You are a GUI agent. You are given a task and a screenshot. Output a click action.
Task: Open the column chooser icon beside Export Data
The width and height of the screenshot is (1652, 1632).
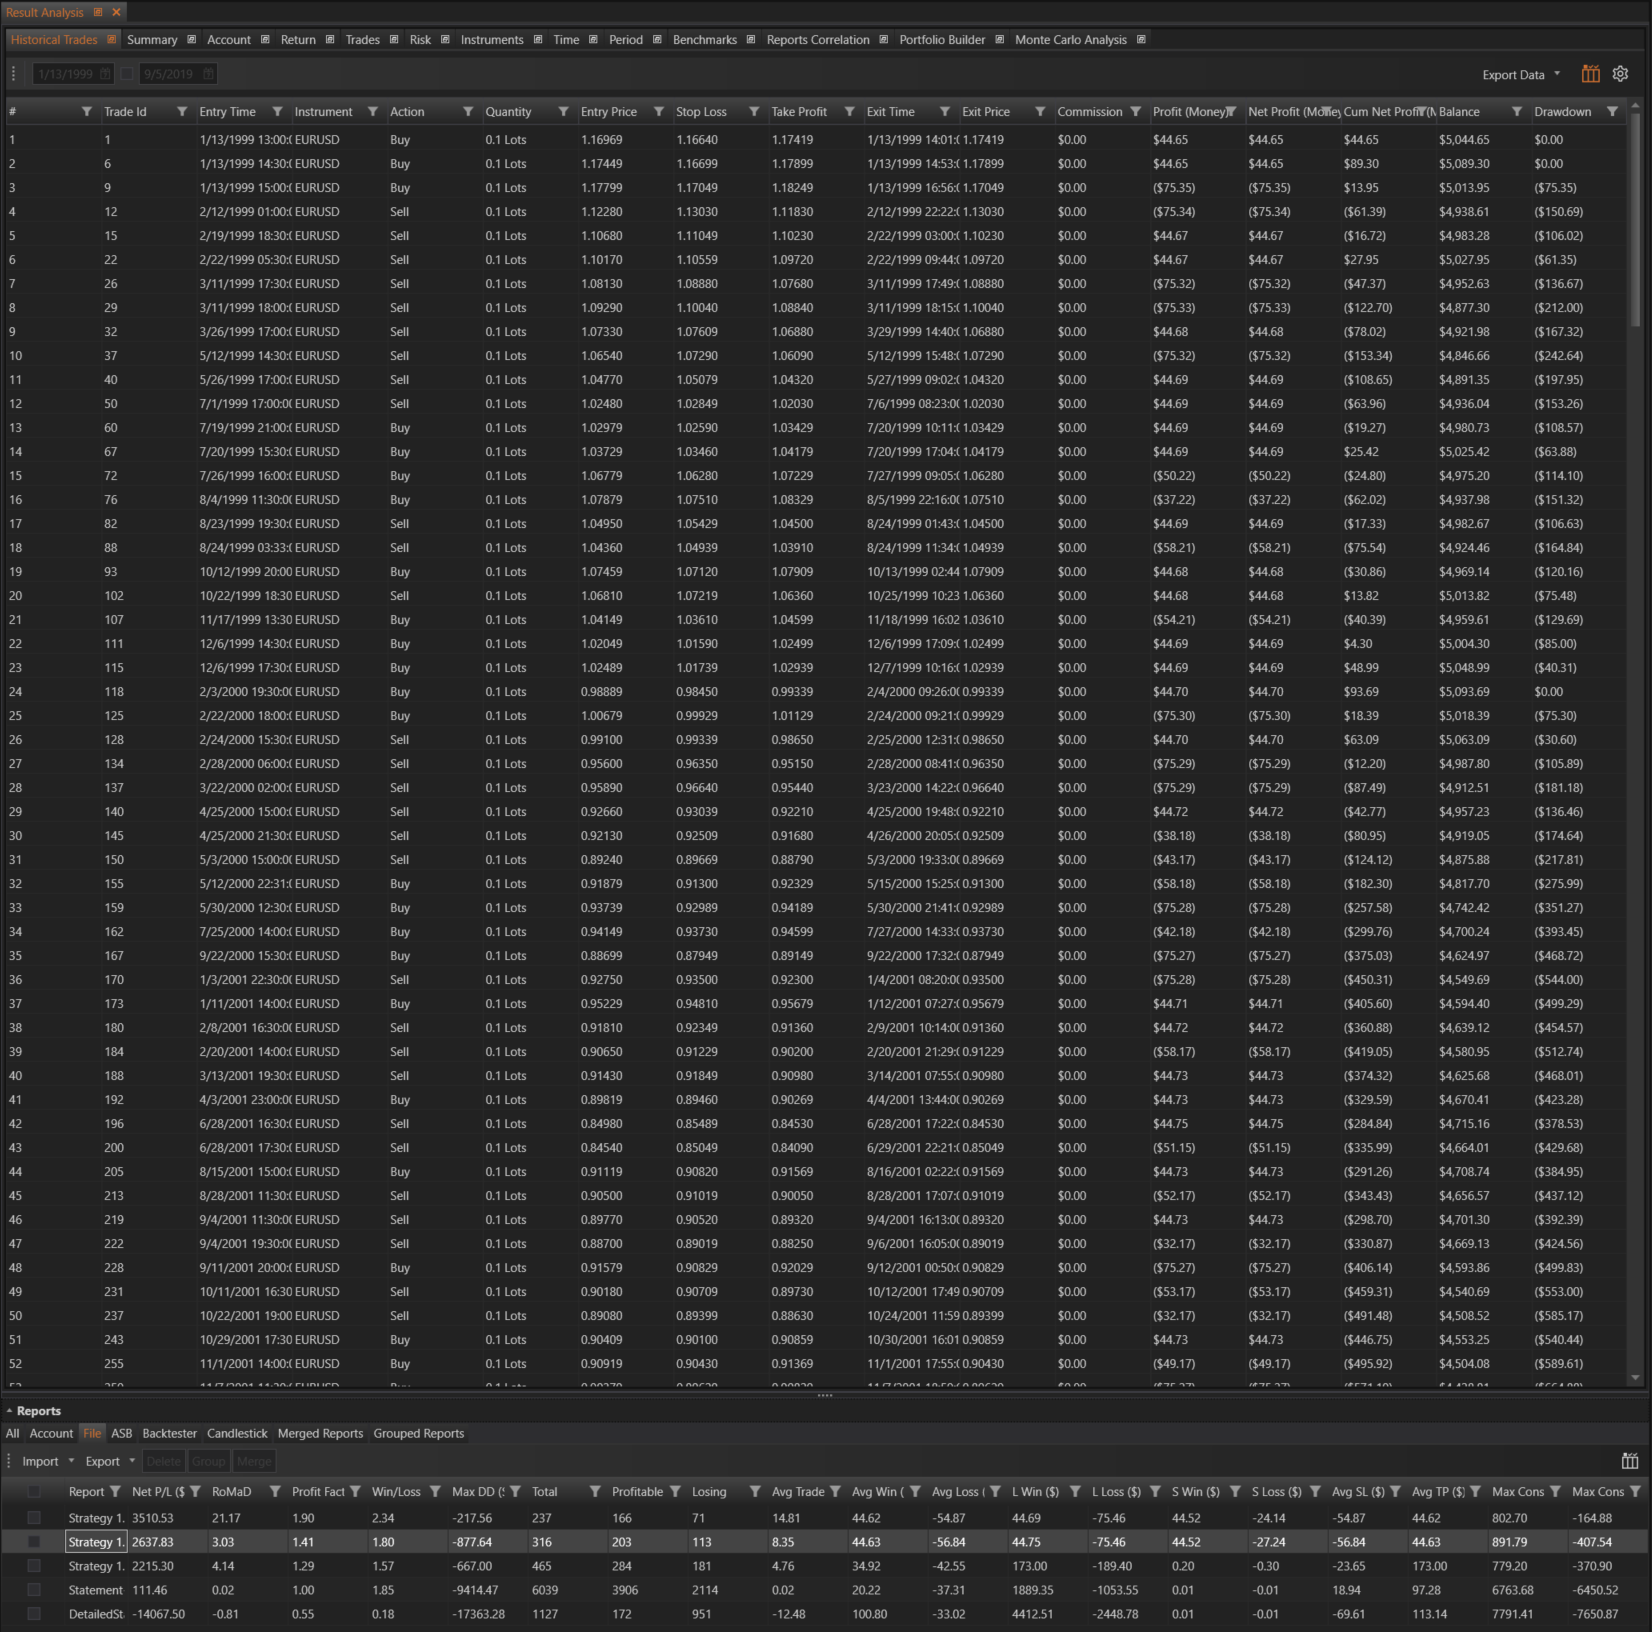(x=1590, y=74)
